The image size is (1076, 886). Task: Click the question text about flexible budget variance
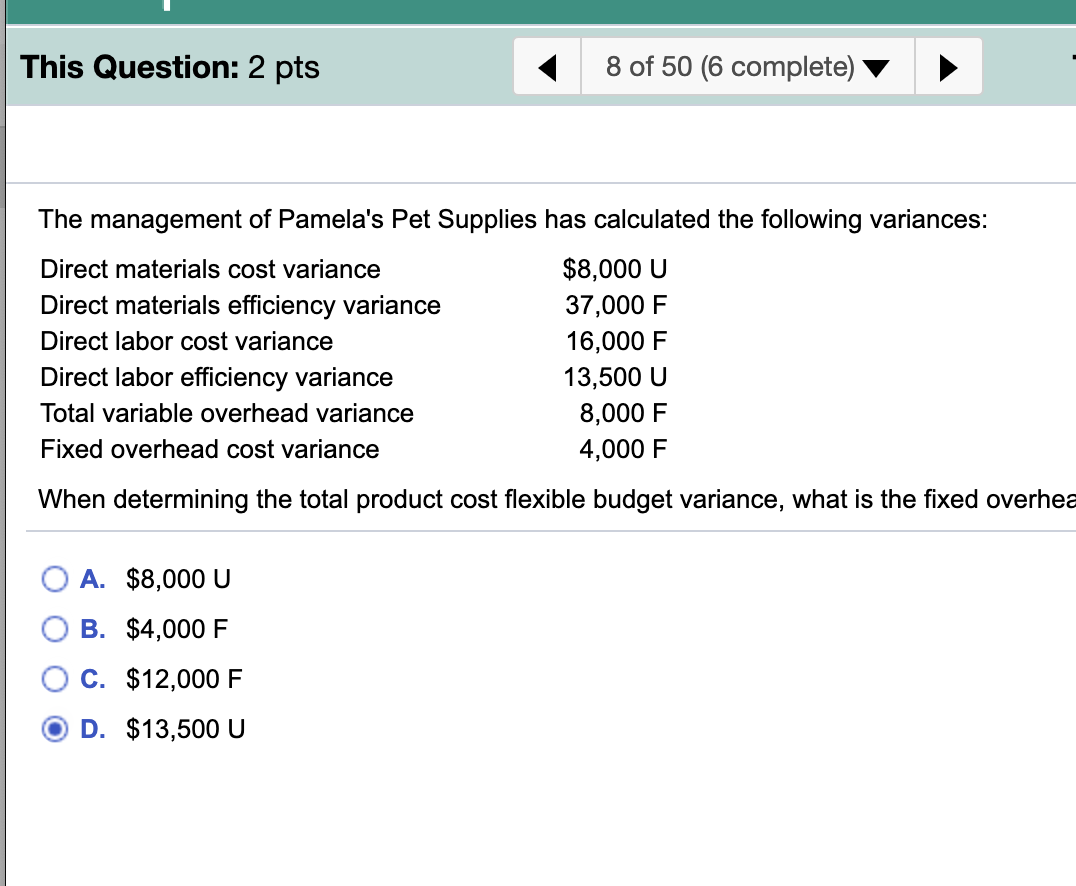[x=500, y=499]
